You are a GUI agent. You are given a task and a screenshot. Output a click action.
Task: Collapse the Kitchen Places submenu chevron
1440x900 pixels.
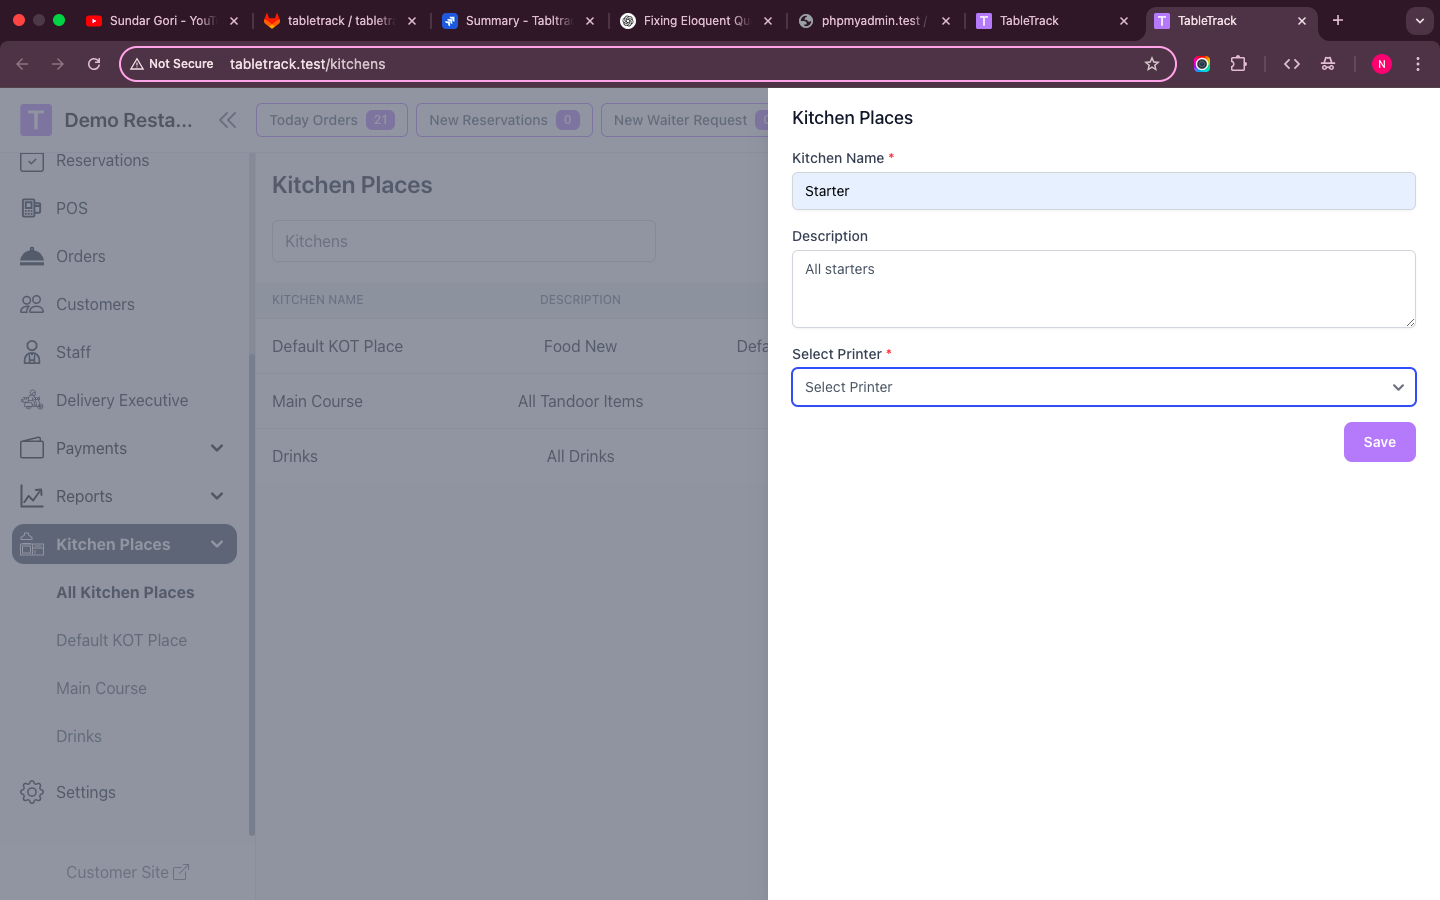(217, 544)
